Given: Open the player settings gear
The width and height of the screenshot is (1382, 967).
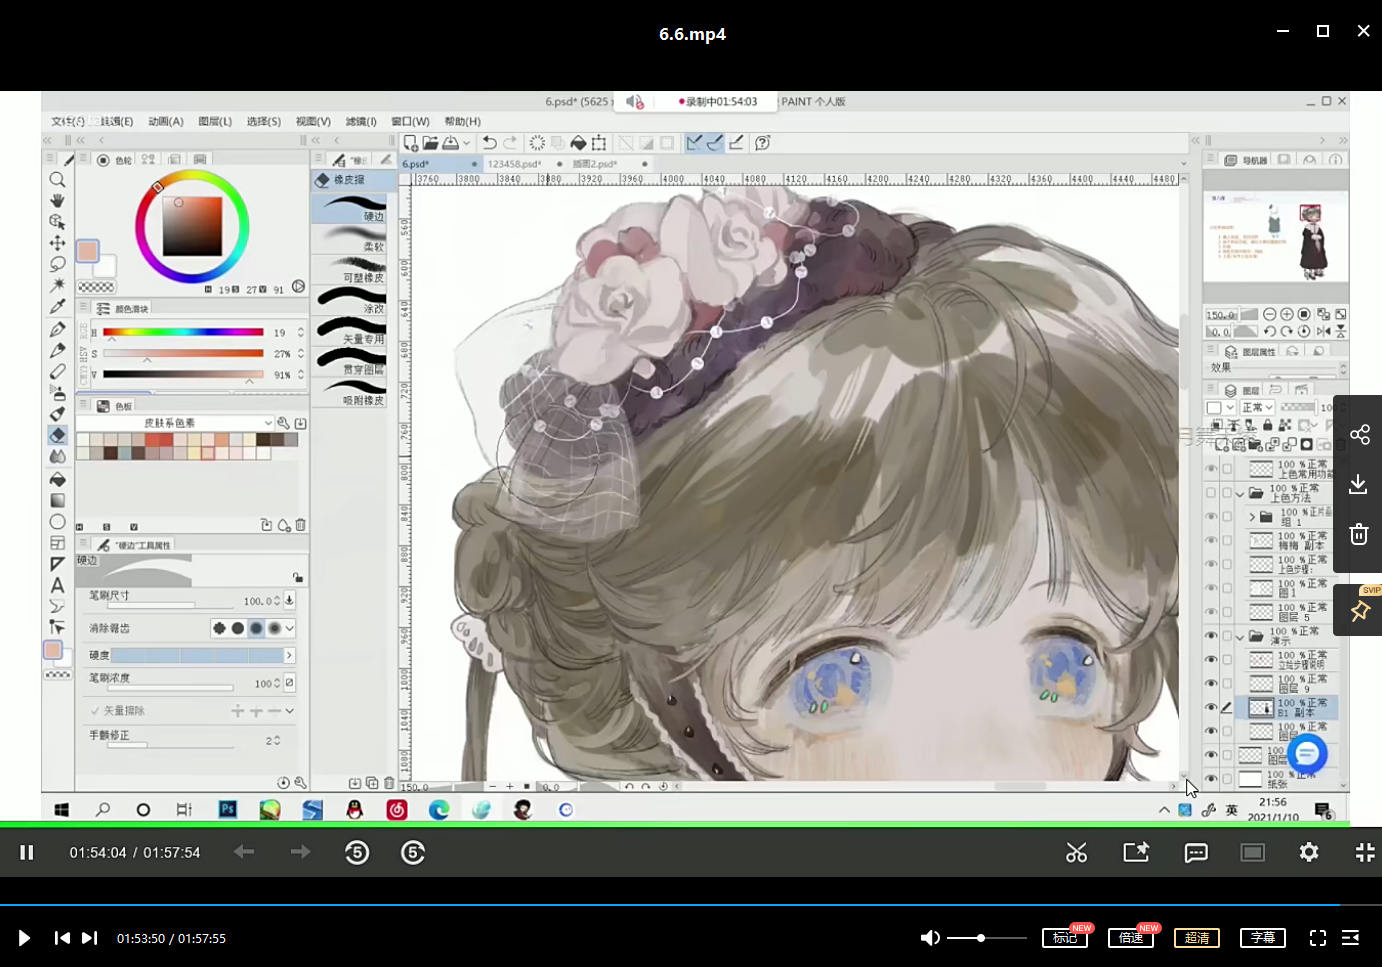Looking at the screenshot, I should tap(1309, 852).
